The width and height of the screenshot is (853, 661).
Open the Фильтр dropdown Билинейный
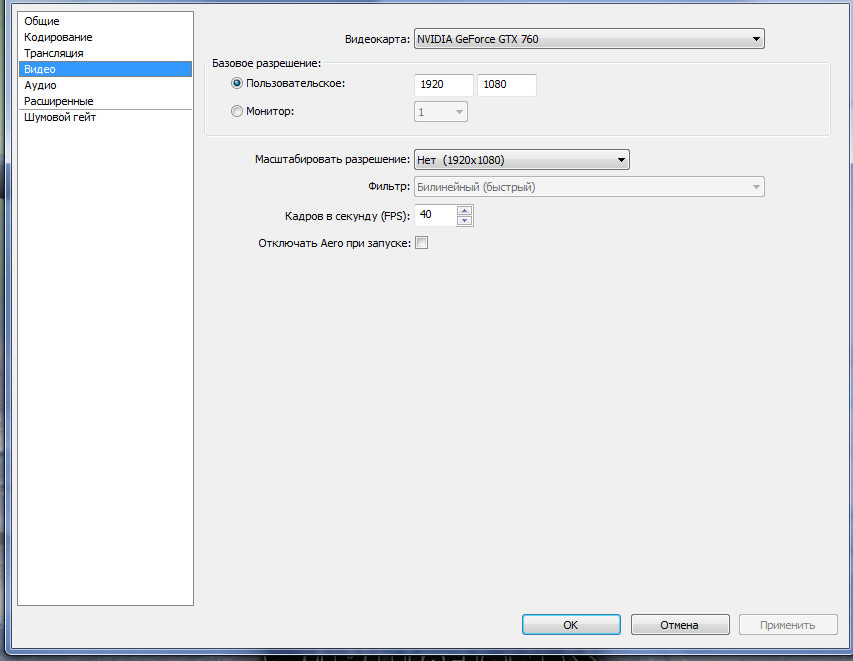[x=589, y=187]
